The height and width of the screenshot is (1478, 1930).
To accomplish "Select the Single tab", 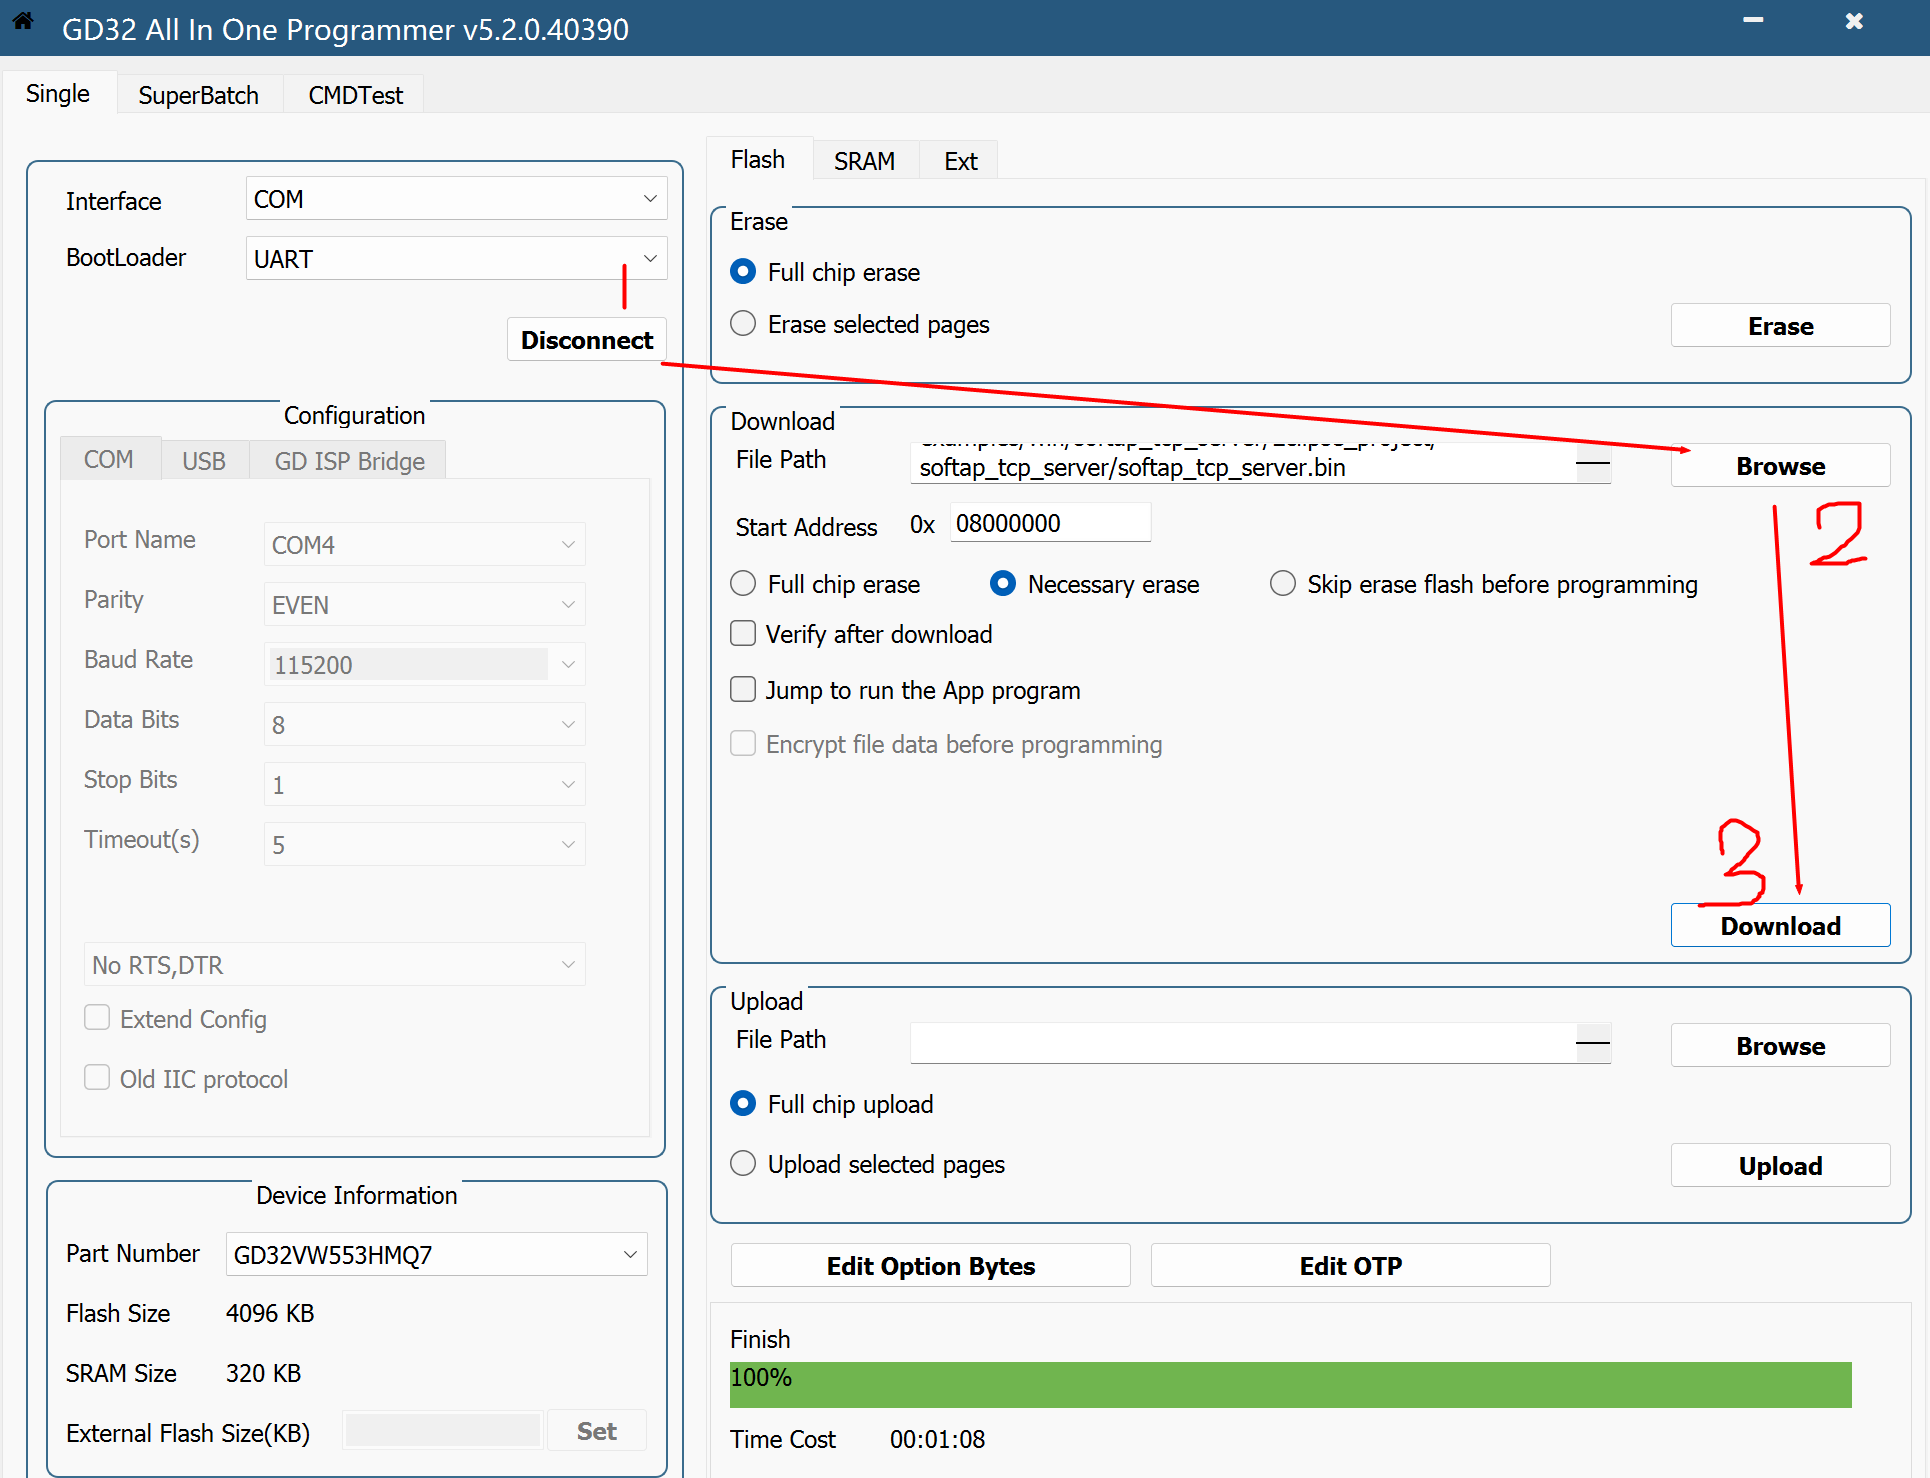I will [58, 93].
